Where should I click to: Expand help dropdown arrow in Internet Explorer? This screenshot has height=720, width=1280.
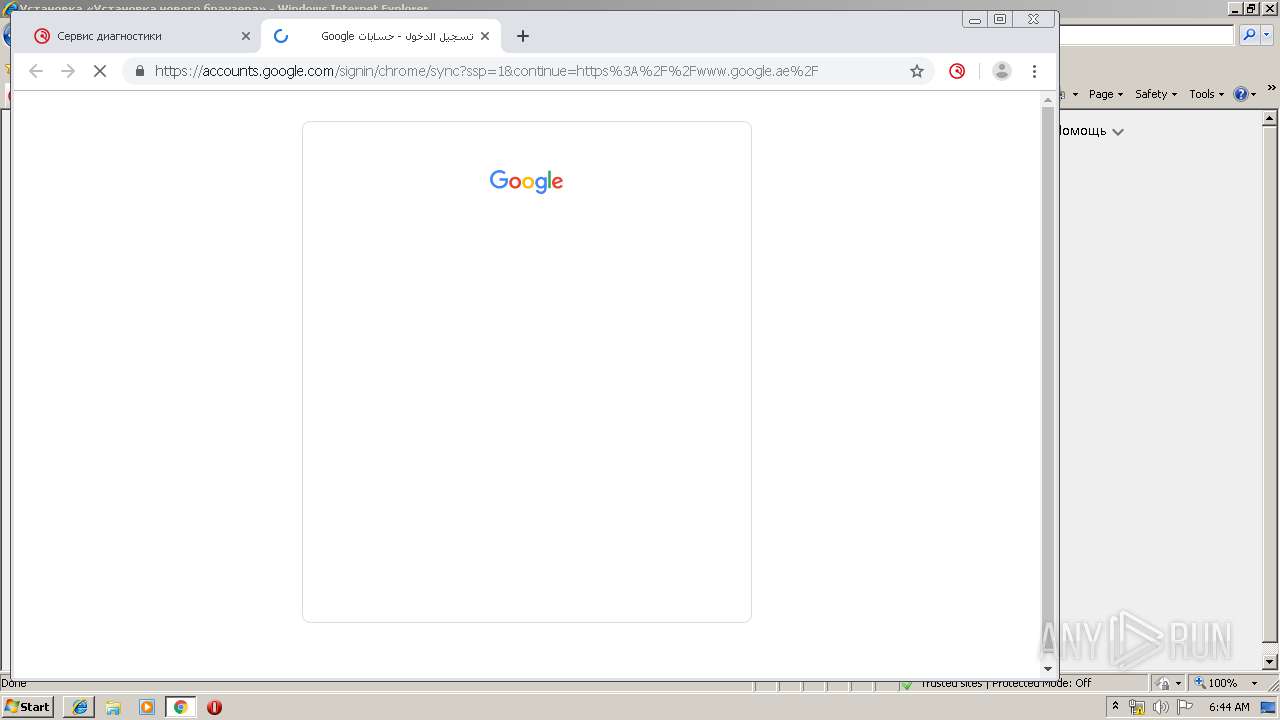pos(1253,95)
